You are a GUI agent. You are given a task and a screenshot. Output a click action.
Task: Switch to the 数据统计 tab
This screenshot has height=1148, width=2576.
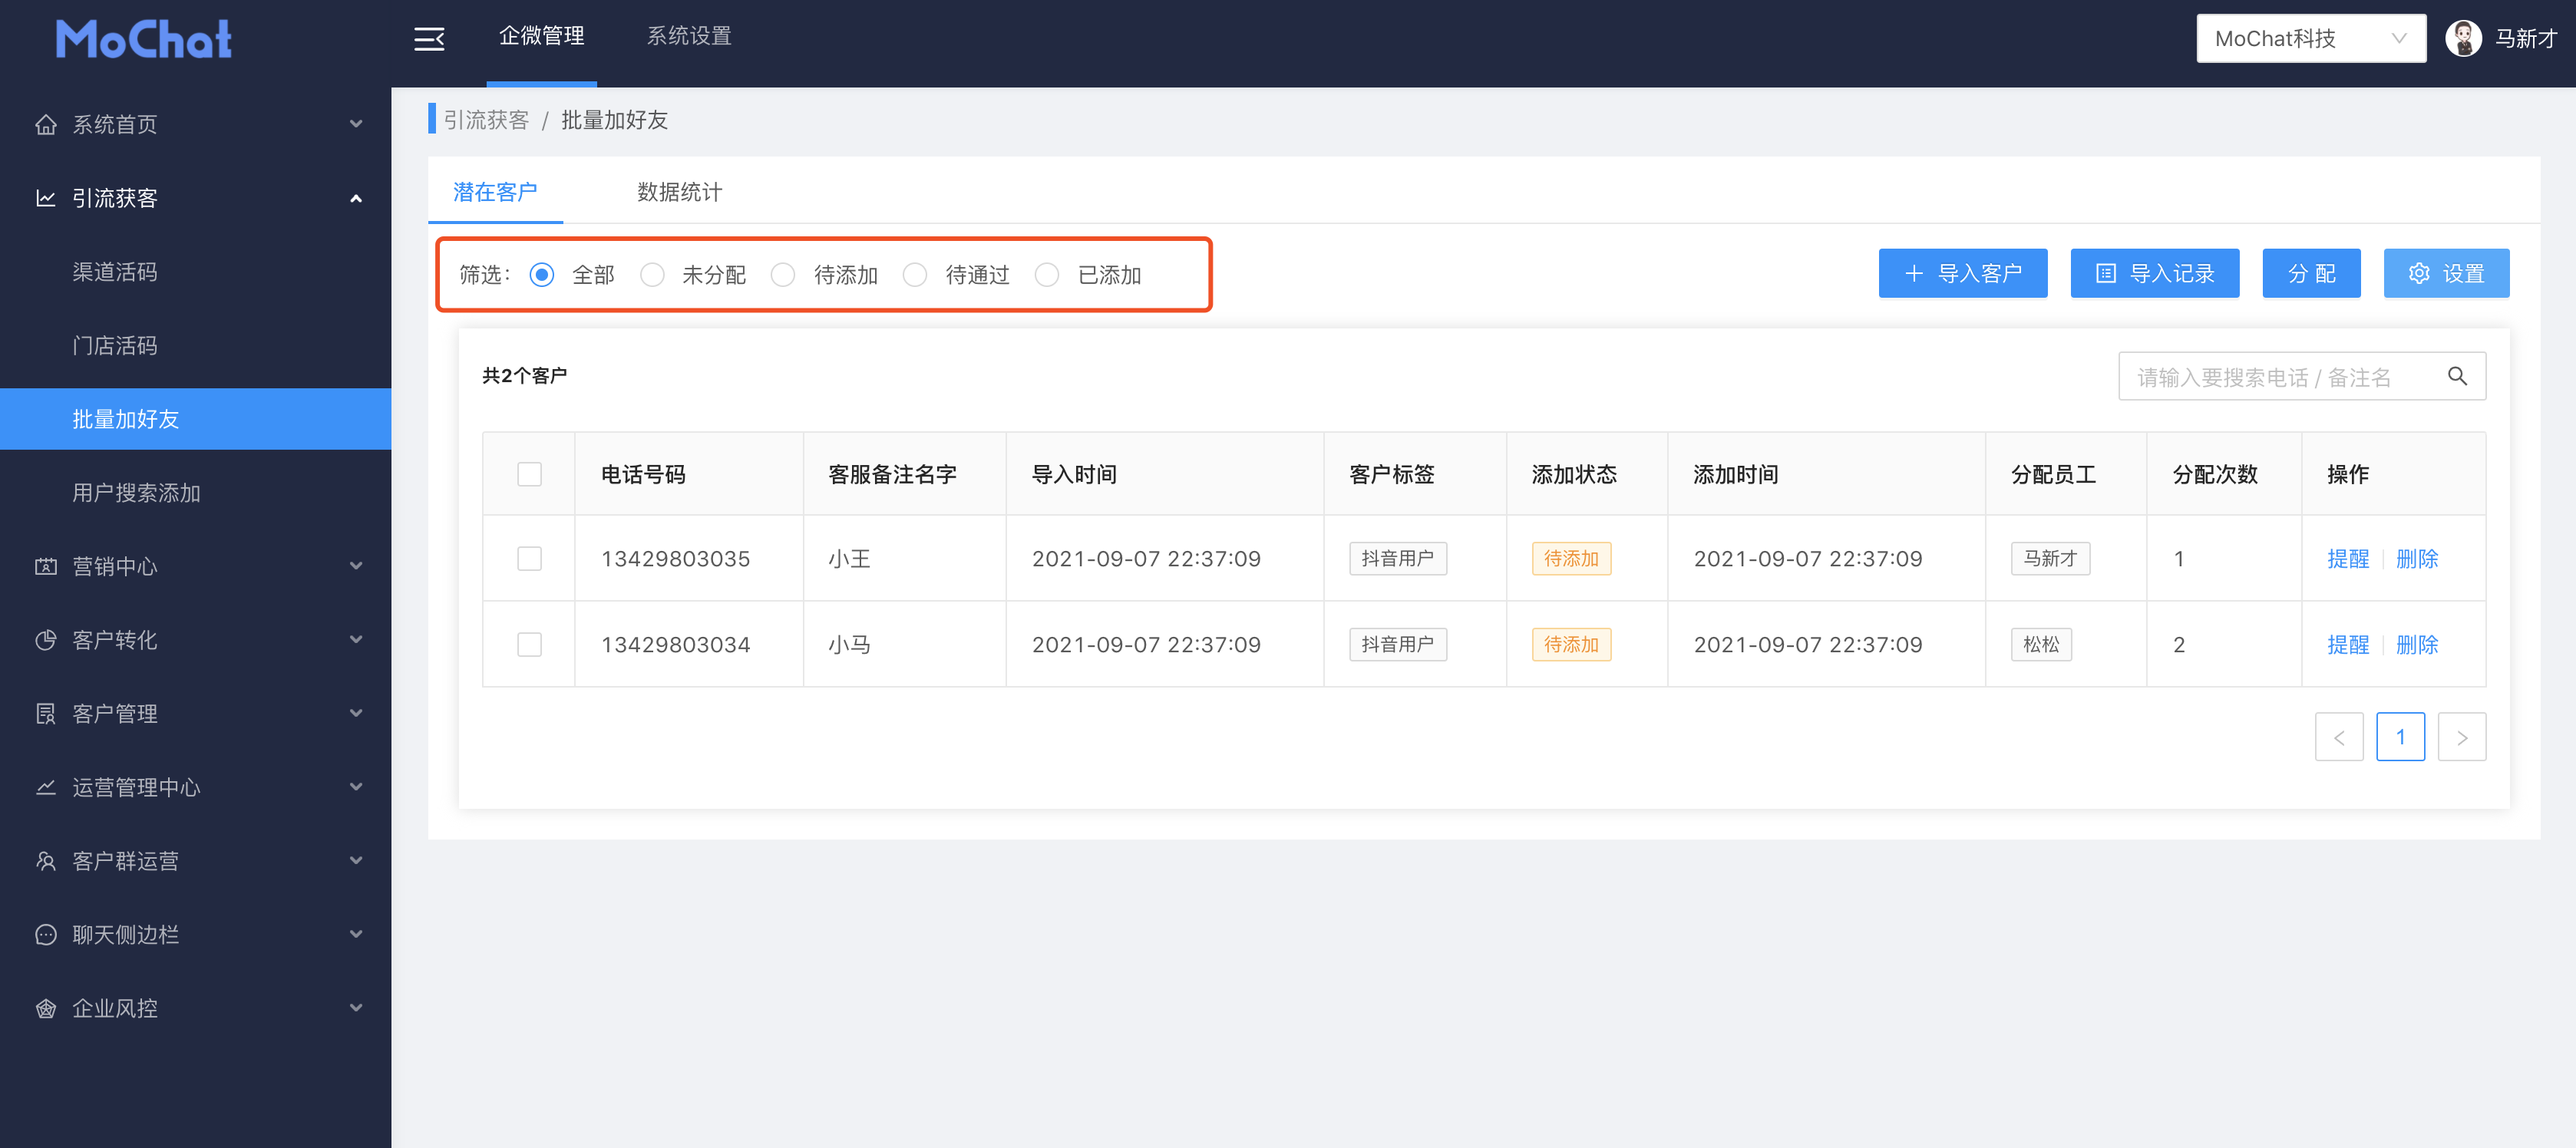pos(679,192)
